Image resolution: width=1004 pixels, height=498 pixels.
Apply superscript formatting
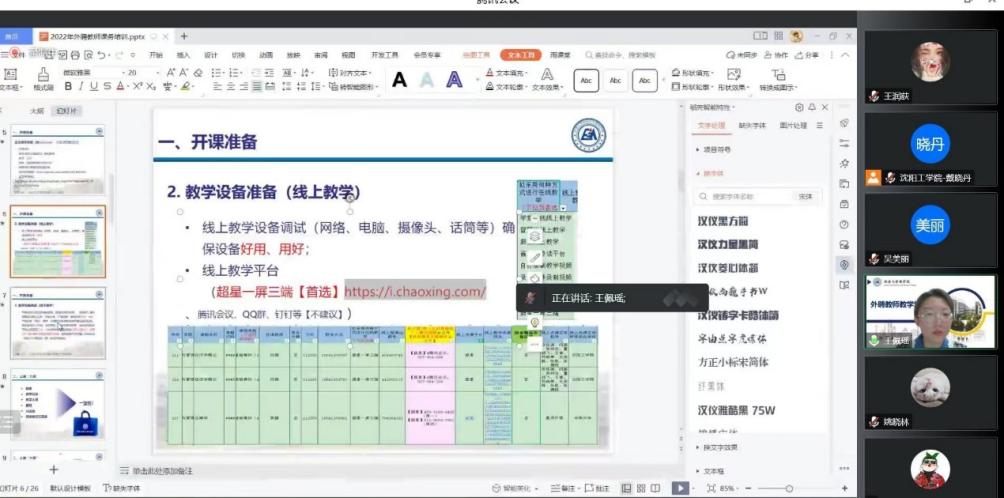[x=137, y=86]
